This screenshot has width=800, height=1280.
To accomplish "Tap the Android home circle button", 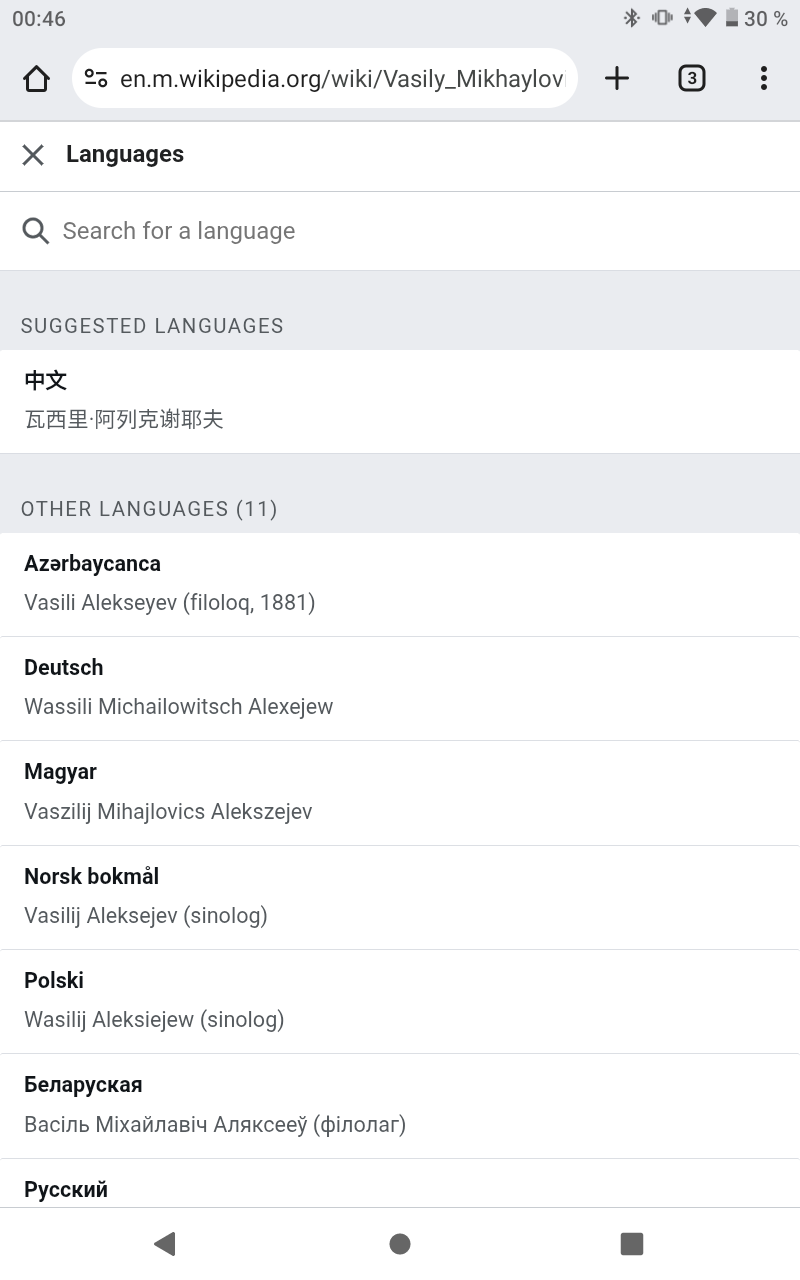I will coord(400,1243).
